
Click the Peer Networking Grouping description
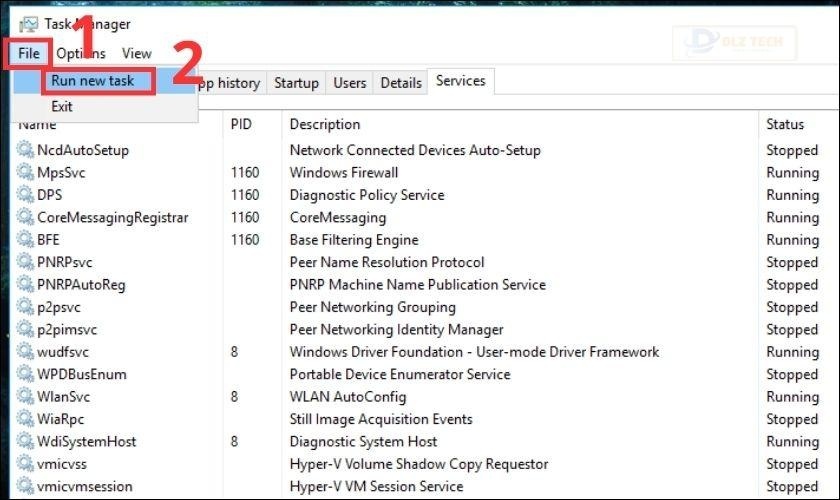click(x=373, y=308)
